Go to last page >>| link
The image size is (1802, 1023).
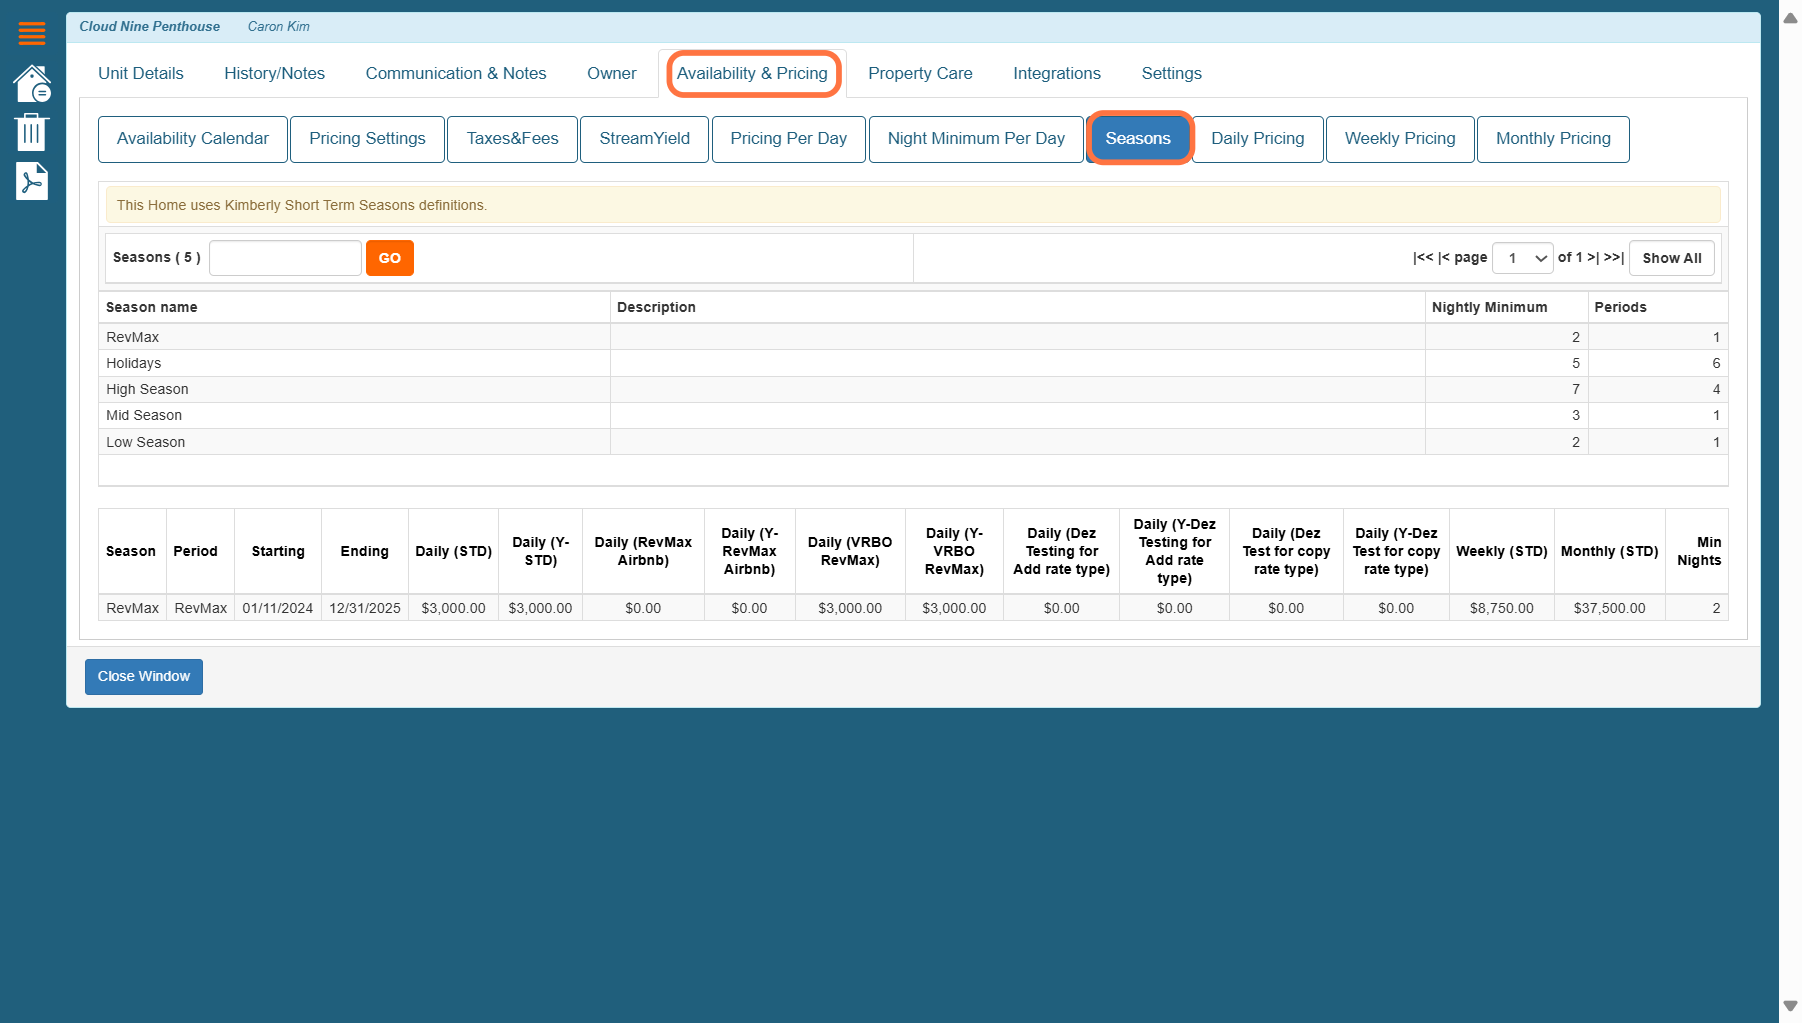1614,258
